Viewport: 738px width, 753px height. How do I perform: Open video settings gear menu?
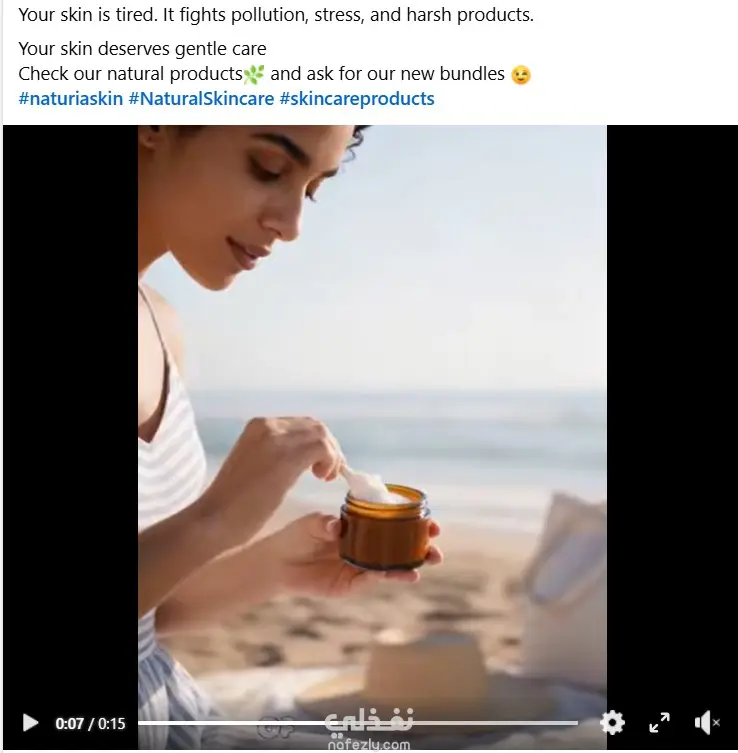click(x=613, y=723)
